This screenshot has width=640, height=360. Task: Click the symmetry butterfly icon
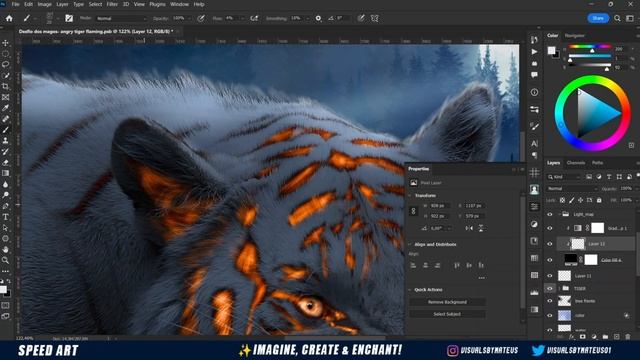(375, 18)
